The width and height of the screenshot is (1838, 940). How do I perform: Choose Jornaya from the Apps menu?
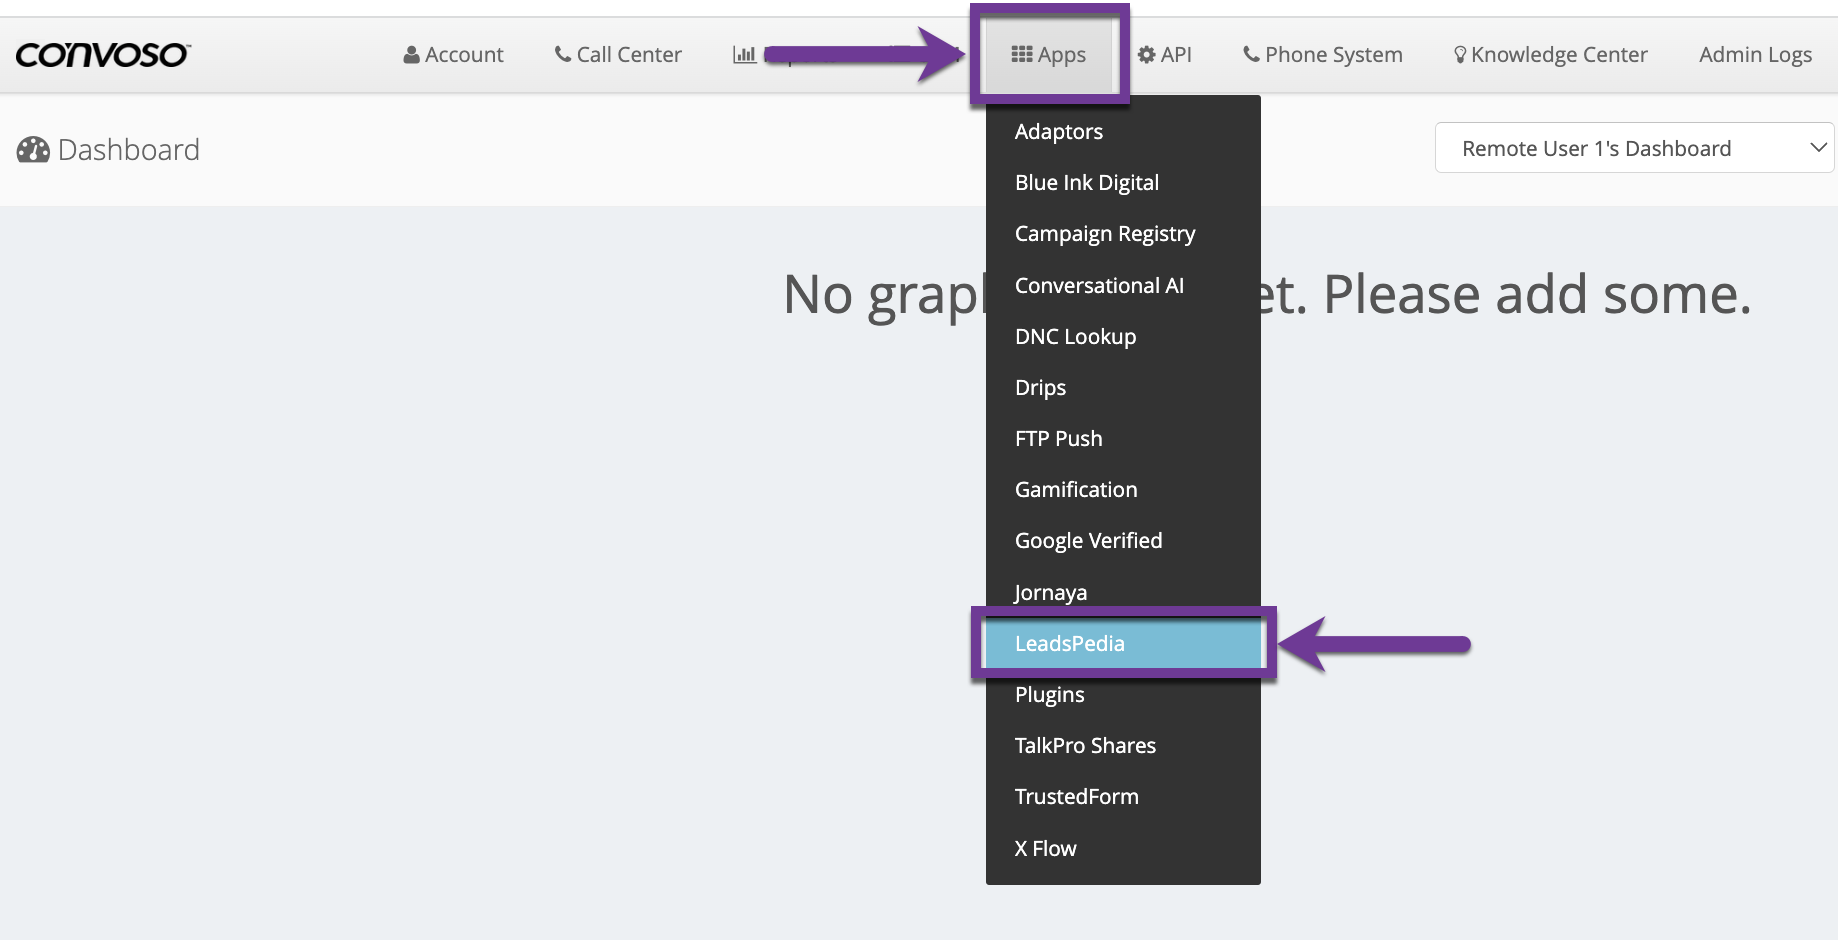click(1050, 593)
